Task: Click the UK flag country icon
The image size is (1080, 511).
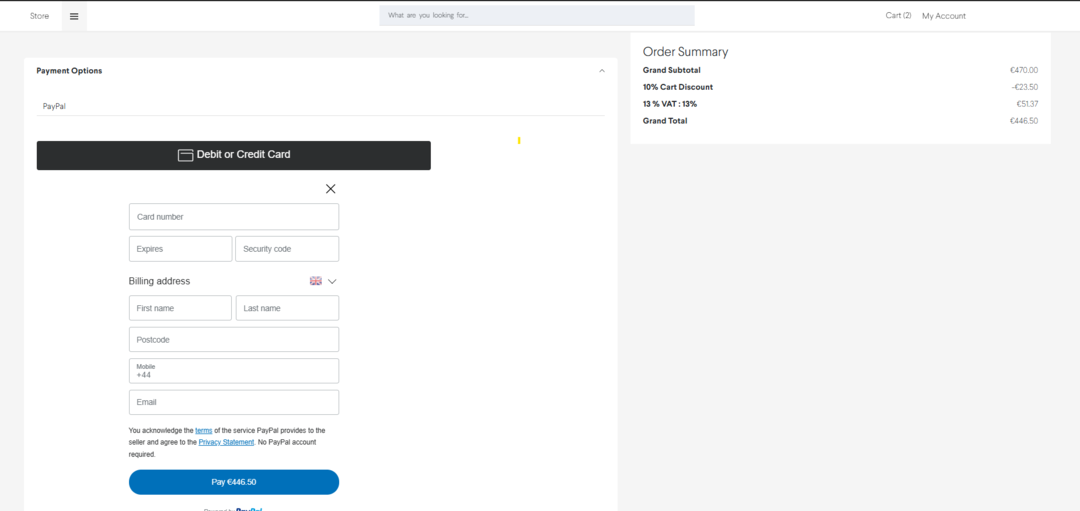Action: (x=315, y=281)
